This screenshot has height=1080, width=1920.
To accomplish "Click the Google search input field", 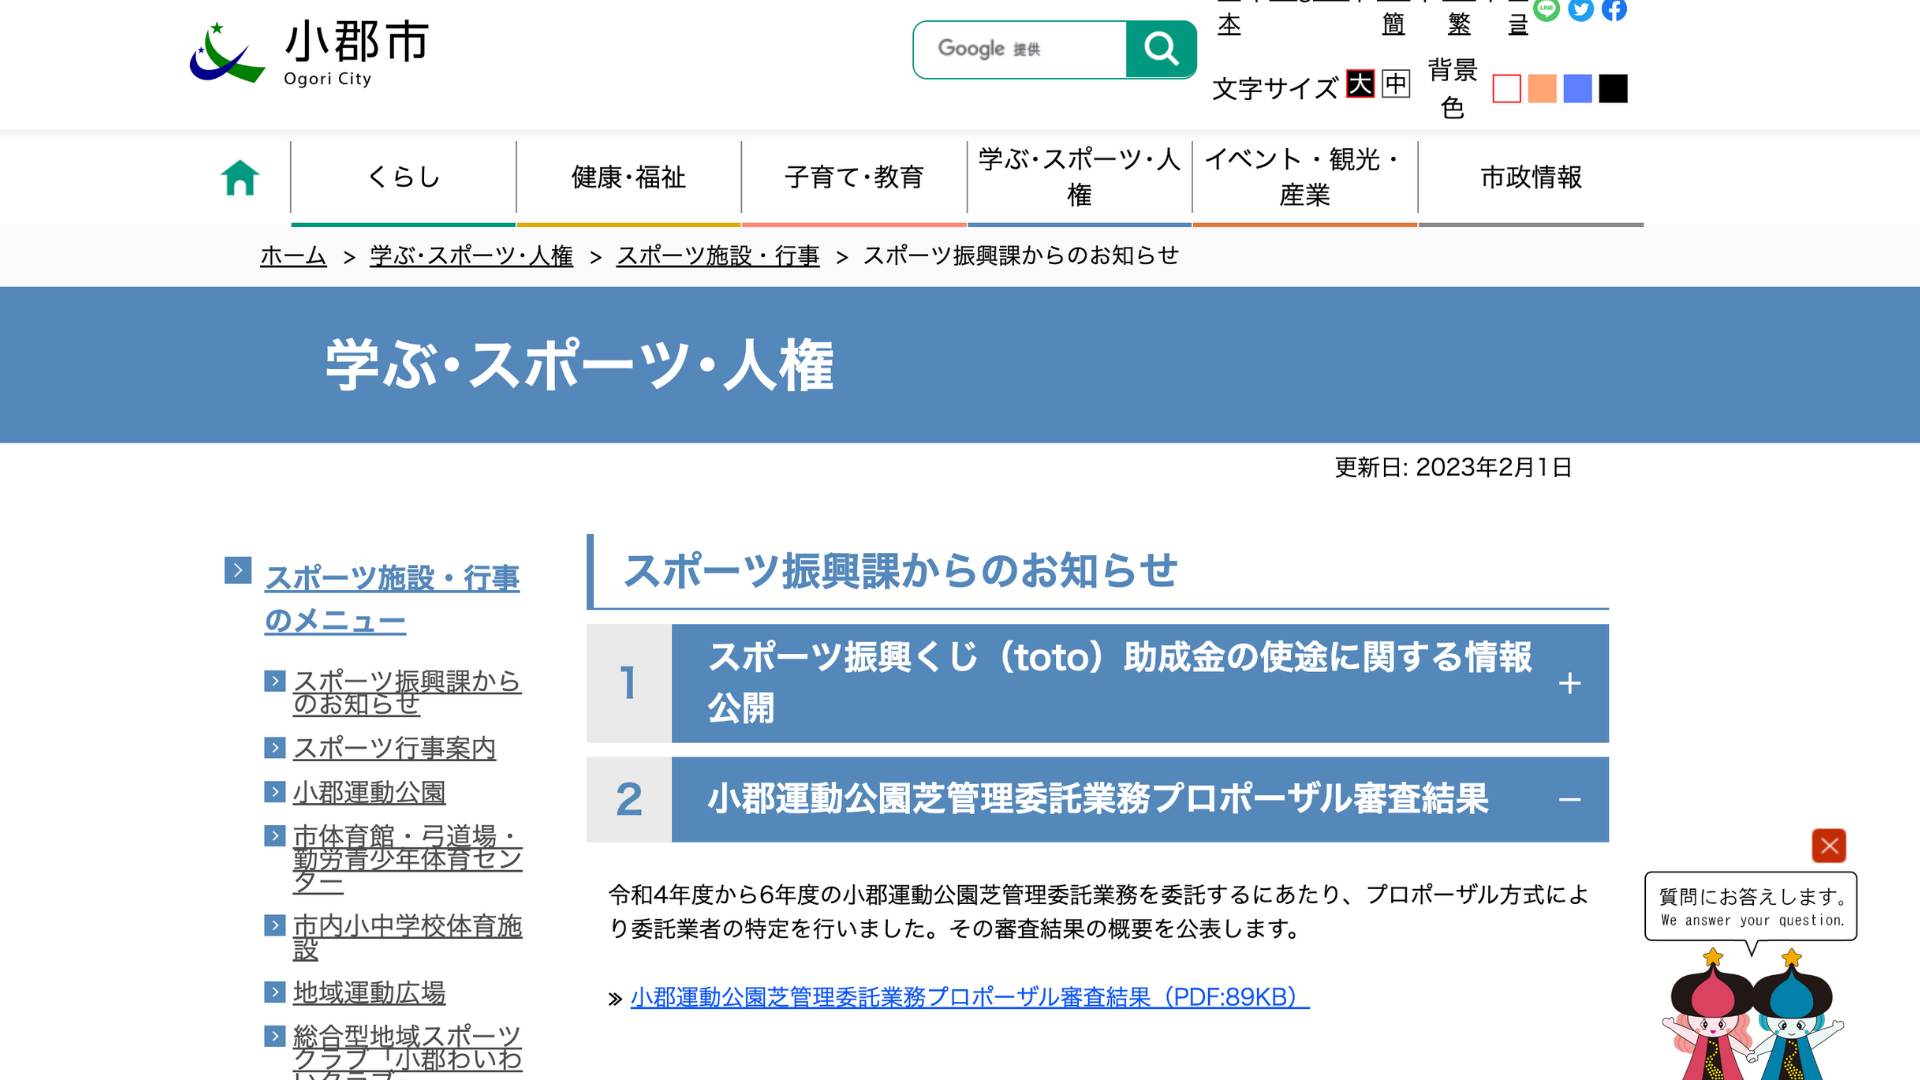I will (x=1020, y=49).
